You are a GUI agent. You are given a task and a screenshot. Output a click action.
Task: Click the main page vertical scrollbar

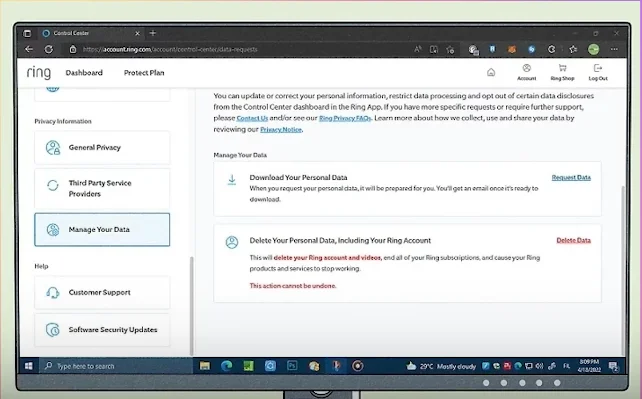[x=623, y=270]
